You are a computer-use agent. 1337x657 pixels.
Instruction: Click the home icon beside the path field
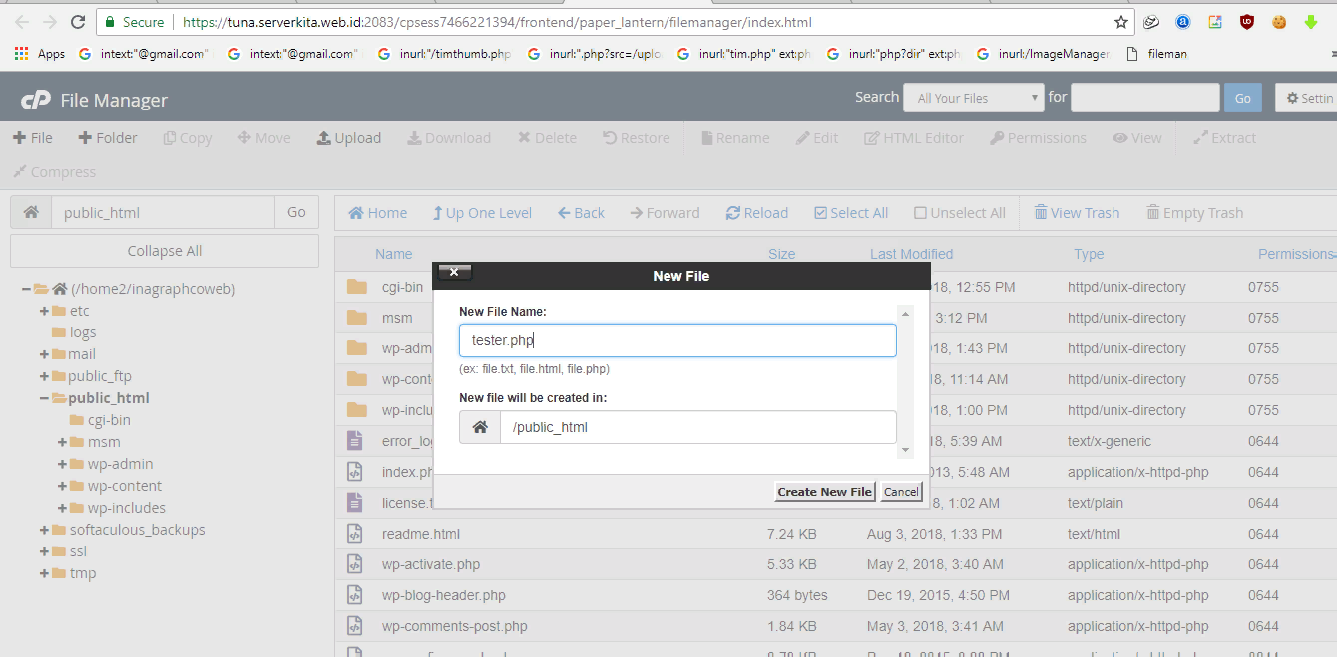click(x=31, y=212)
